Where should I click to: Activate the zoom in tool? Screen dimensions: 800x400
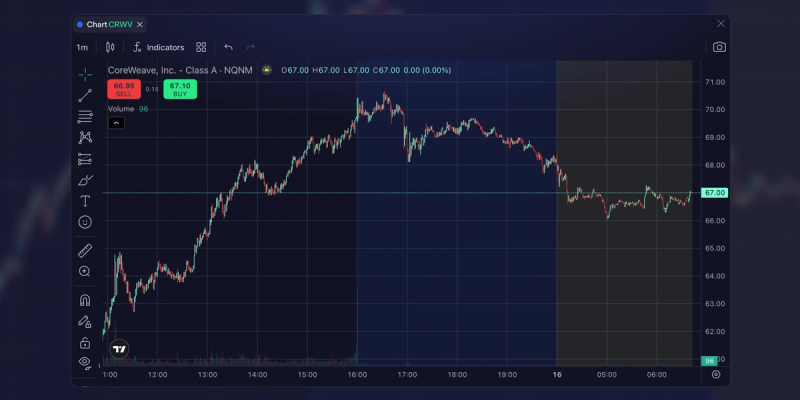(x=85, y=271)
